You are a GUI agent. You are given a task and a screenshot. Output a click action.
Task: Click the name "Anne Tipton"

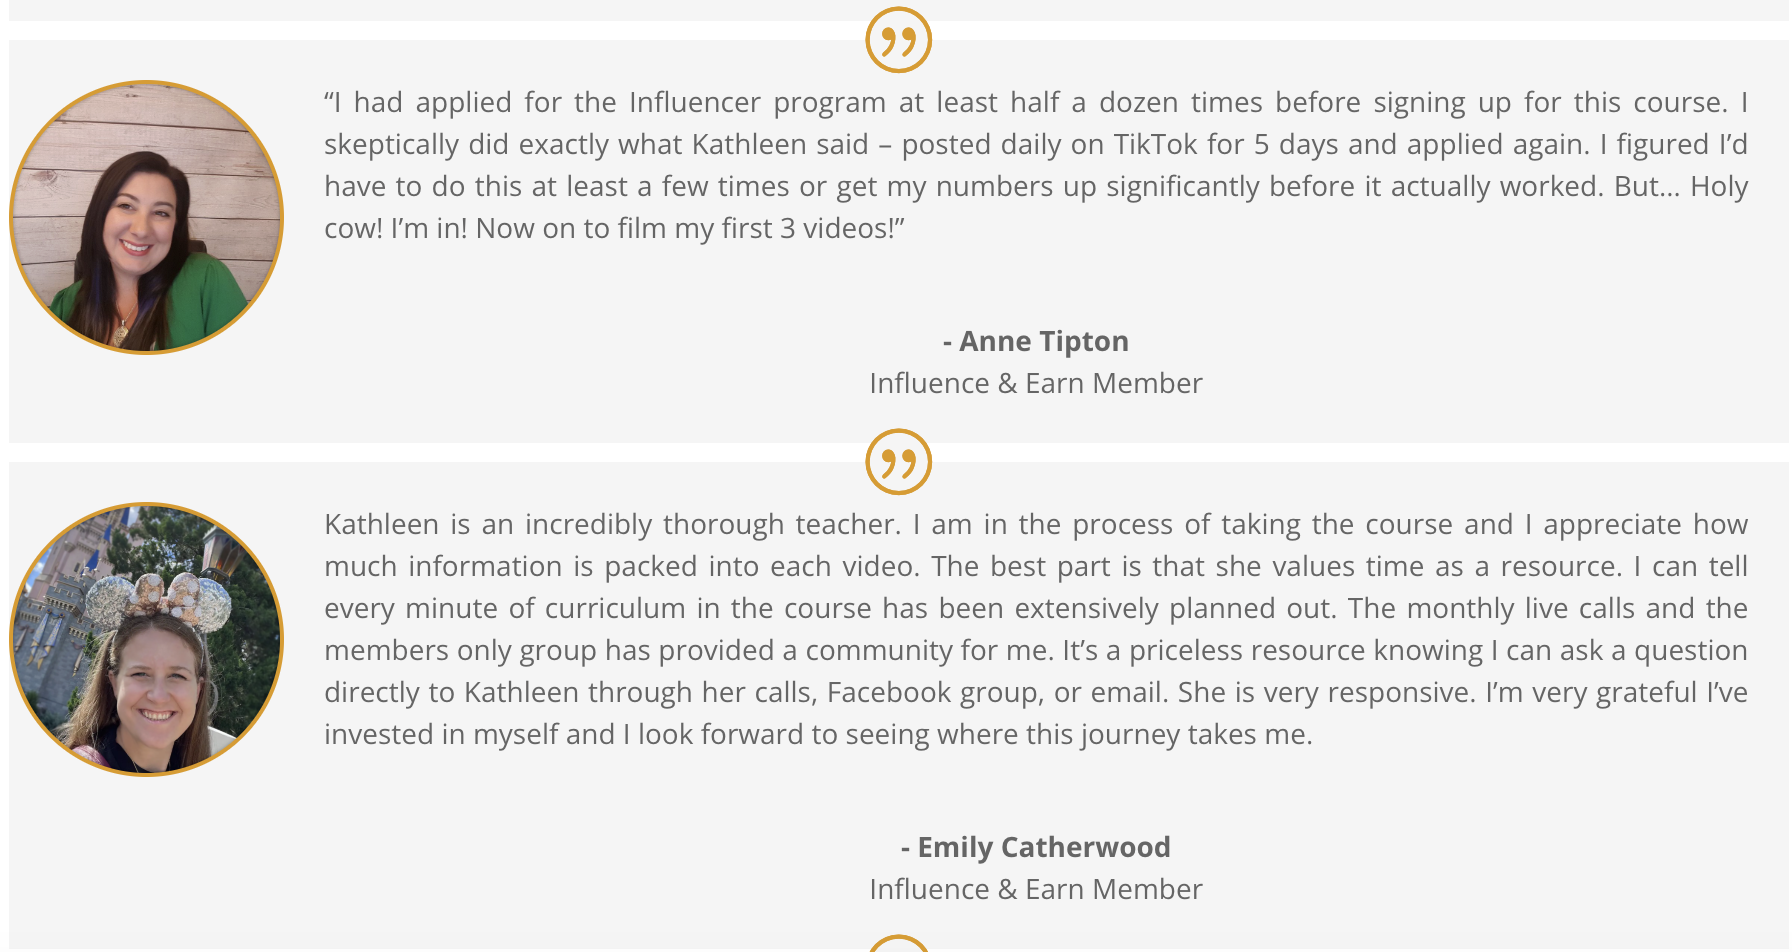coord(1043,341)
